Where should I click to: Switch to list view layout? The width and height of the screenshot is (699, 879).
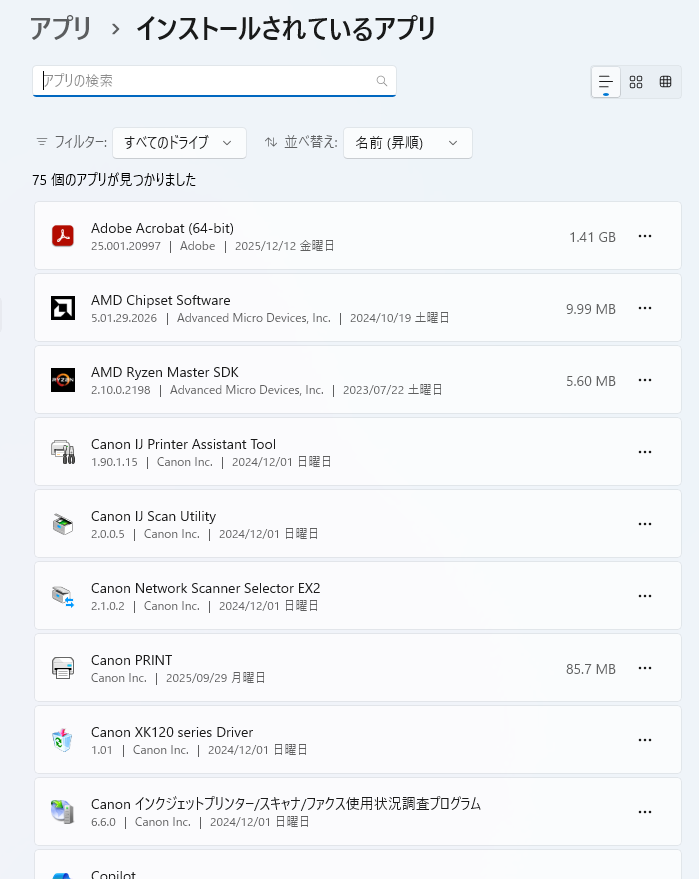(606, 82)
